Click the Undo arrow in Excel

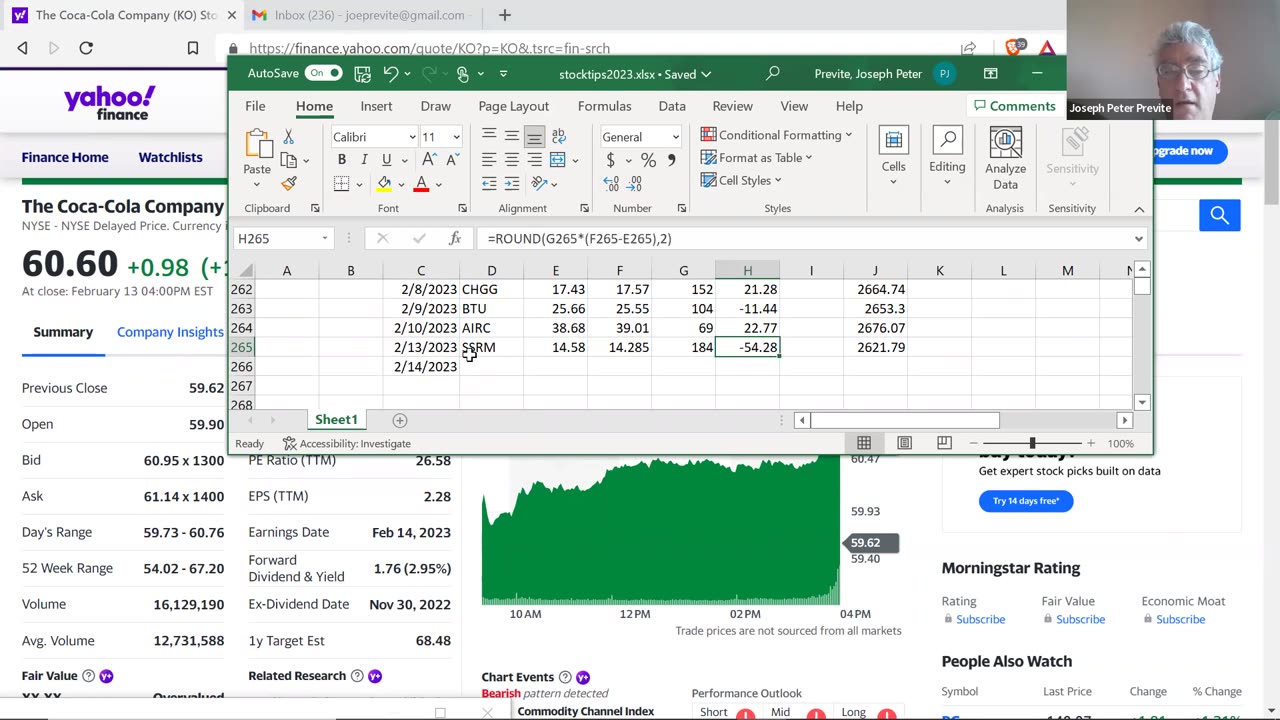click(x=391, y=74)
